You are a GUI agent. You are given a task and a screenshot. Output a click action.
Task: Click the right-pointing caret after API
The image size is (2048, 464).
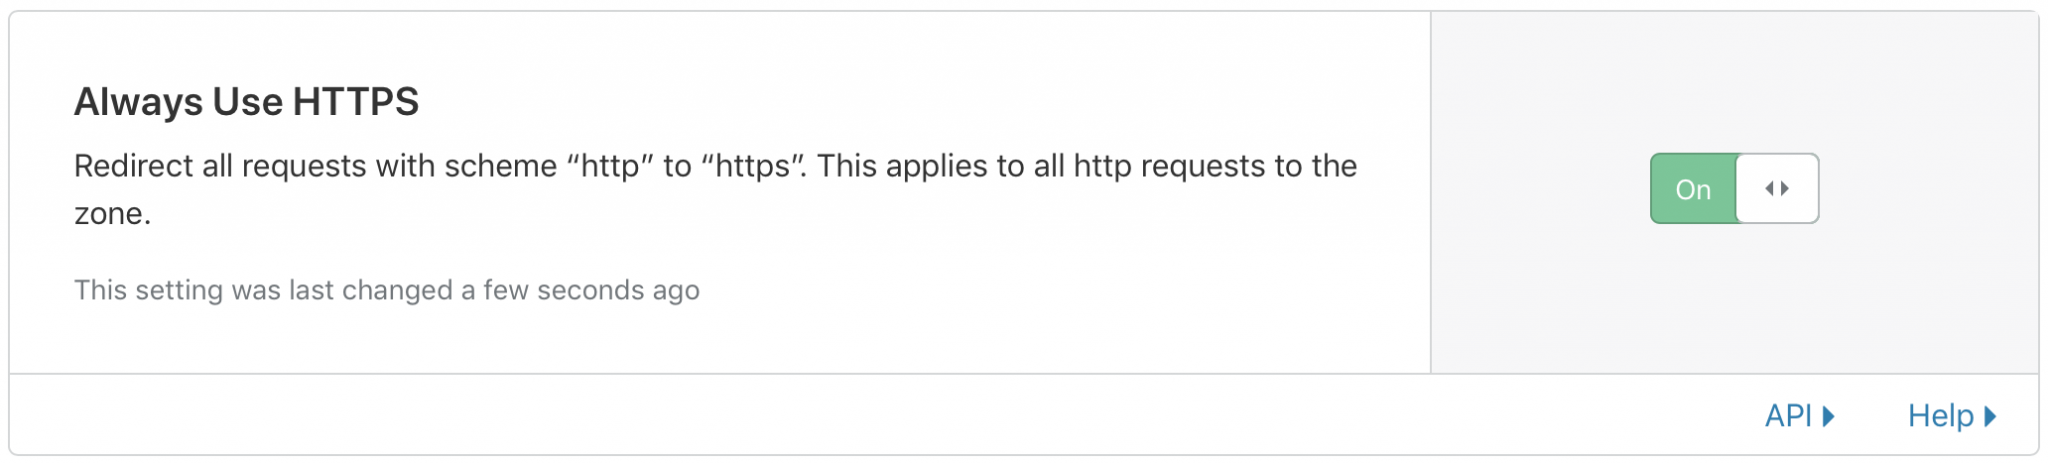[1828, 416]
